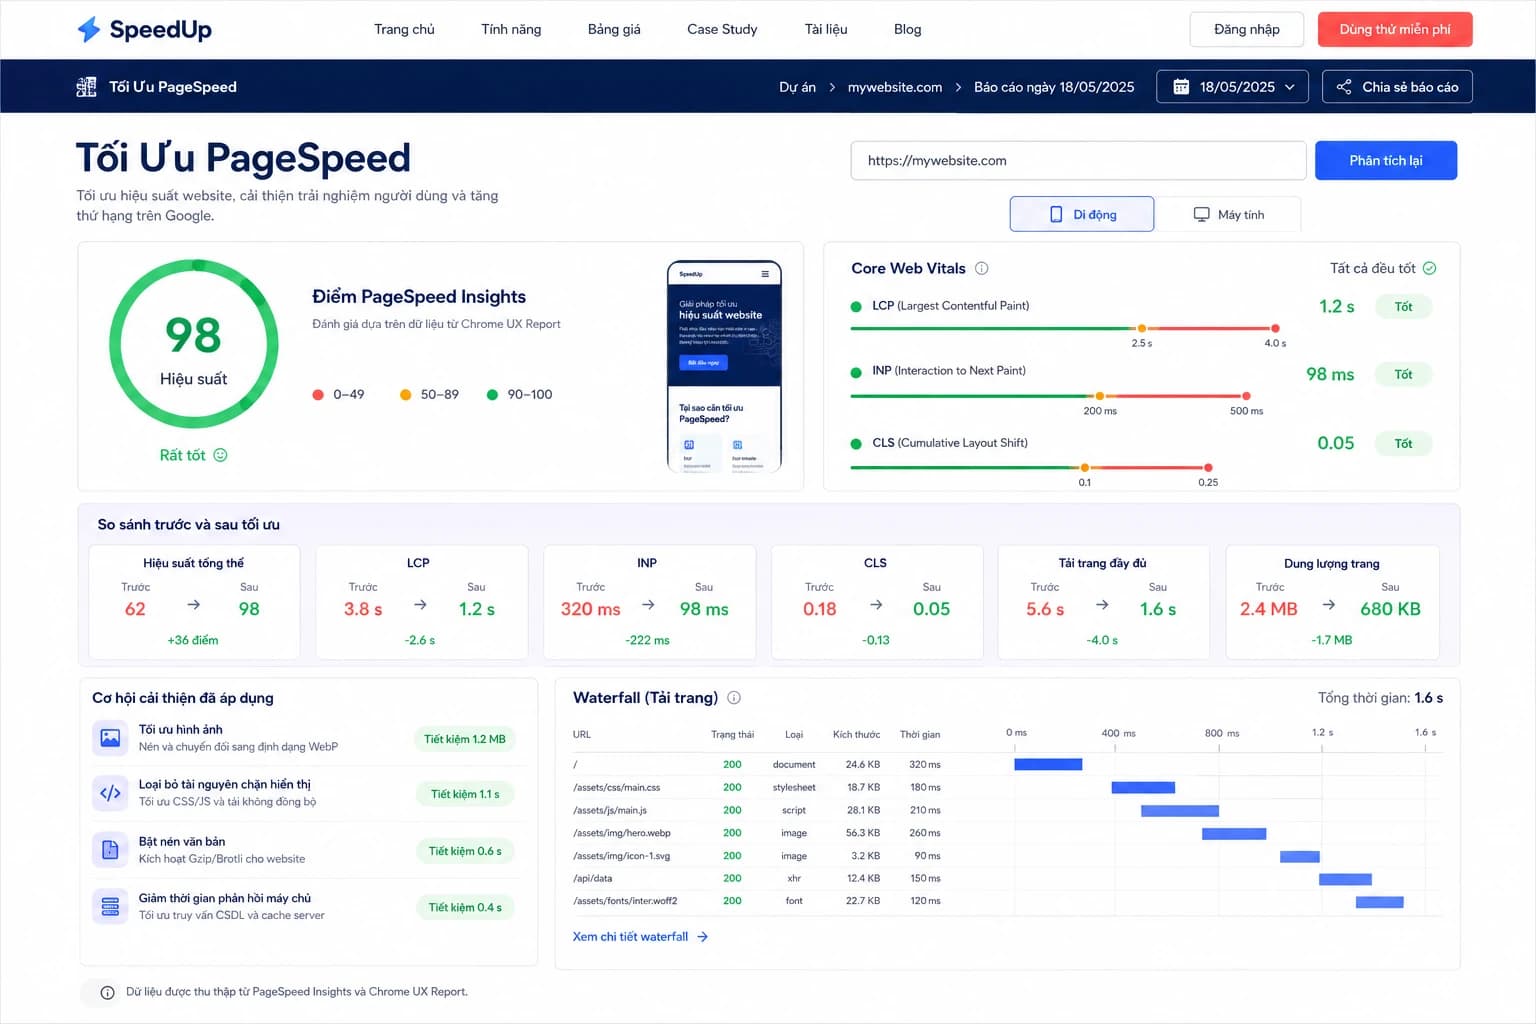Click the hamburger menu icon in the phone preview
Image resolution: width=1536 pixels, height=1024 pixels.
pyautogui.click(x=765, y=274)
